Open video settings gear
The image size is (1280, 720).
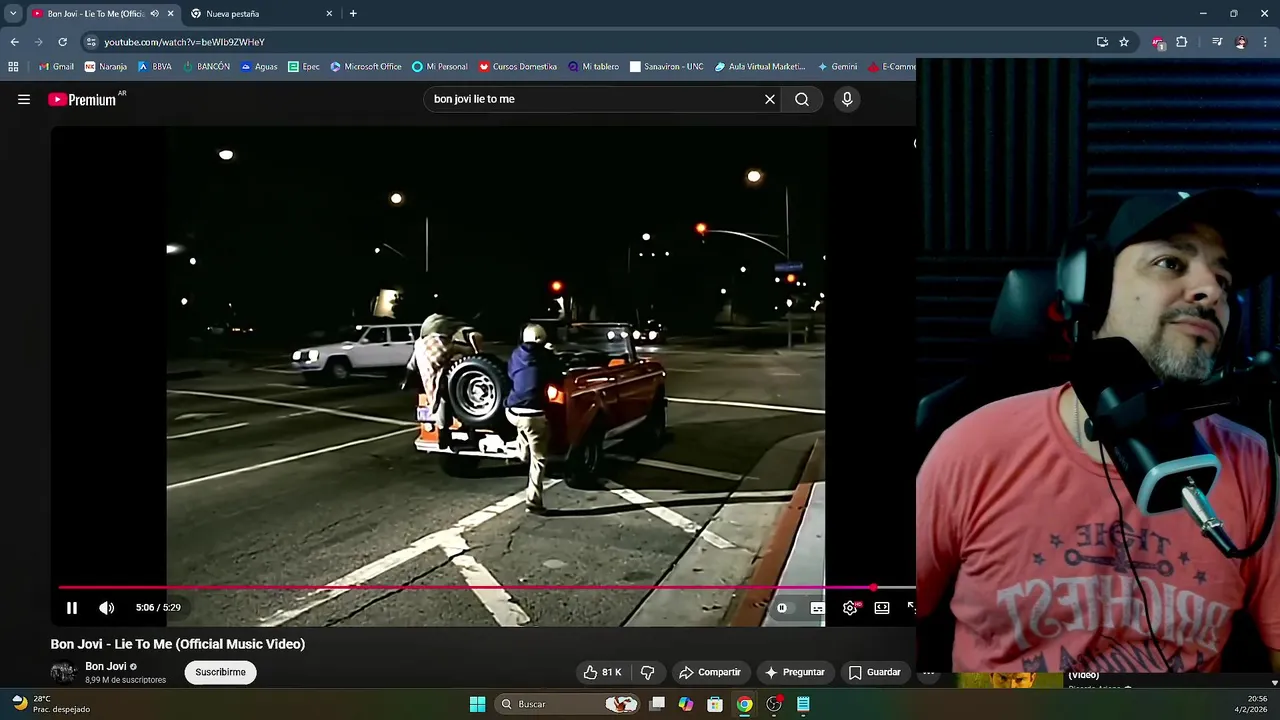pos(850,608)
